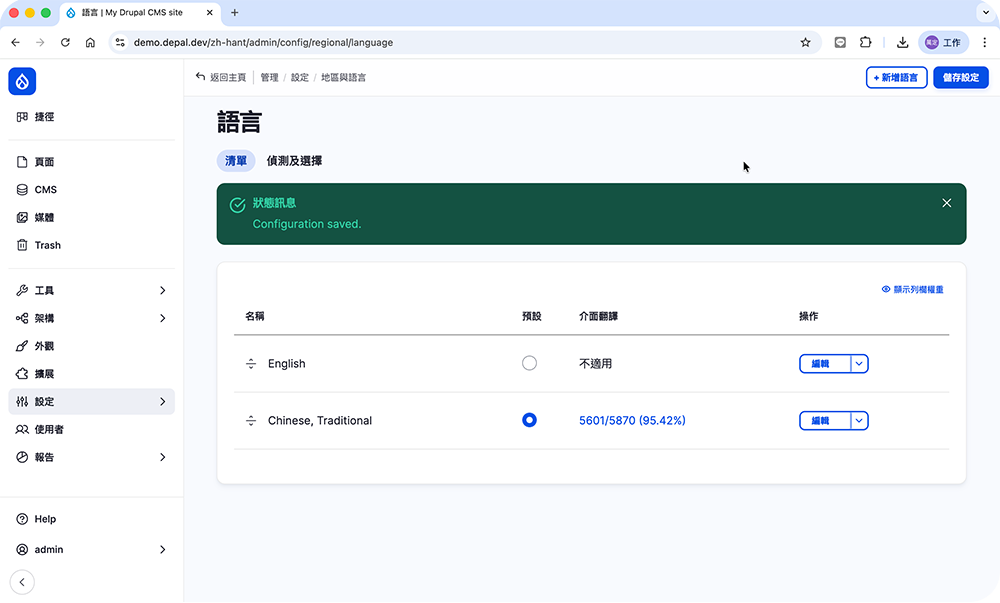The height and width of the screenshot is (603, 1000).
Task: Select Chinese, Traditional default radio button
Action: [x=529, y=421]
